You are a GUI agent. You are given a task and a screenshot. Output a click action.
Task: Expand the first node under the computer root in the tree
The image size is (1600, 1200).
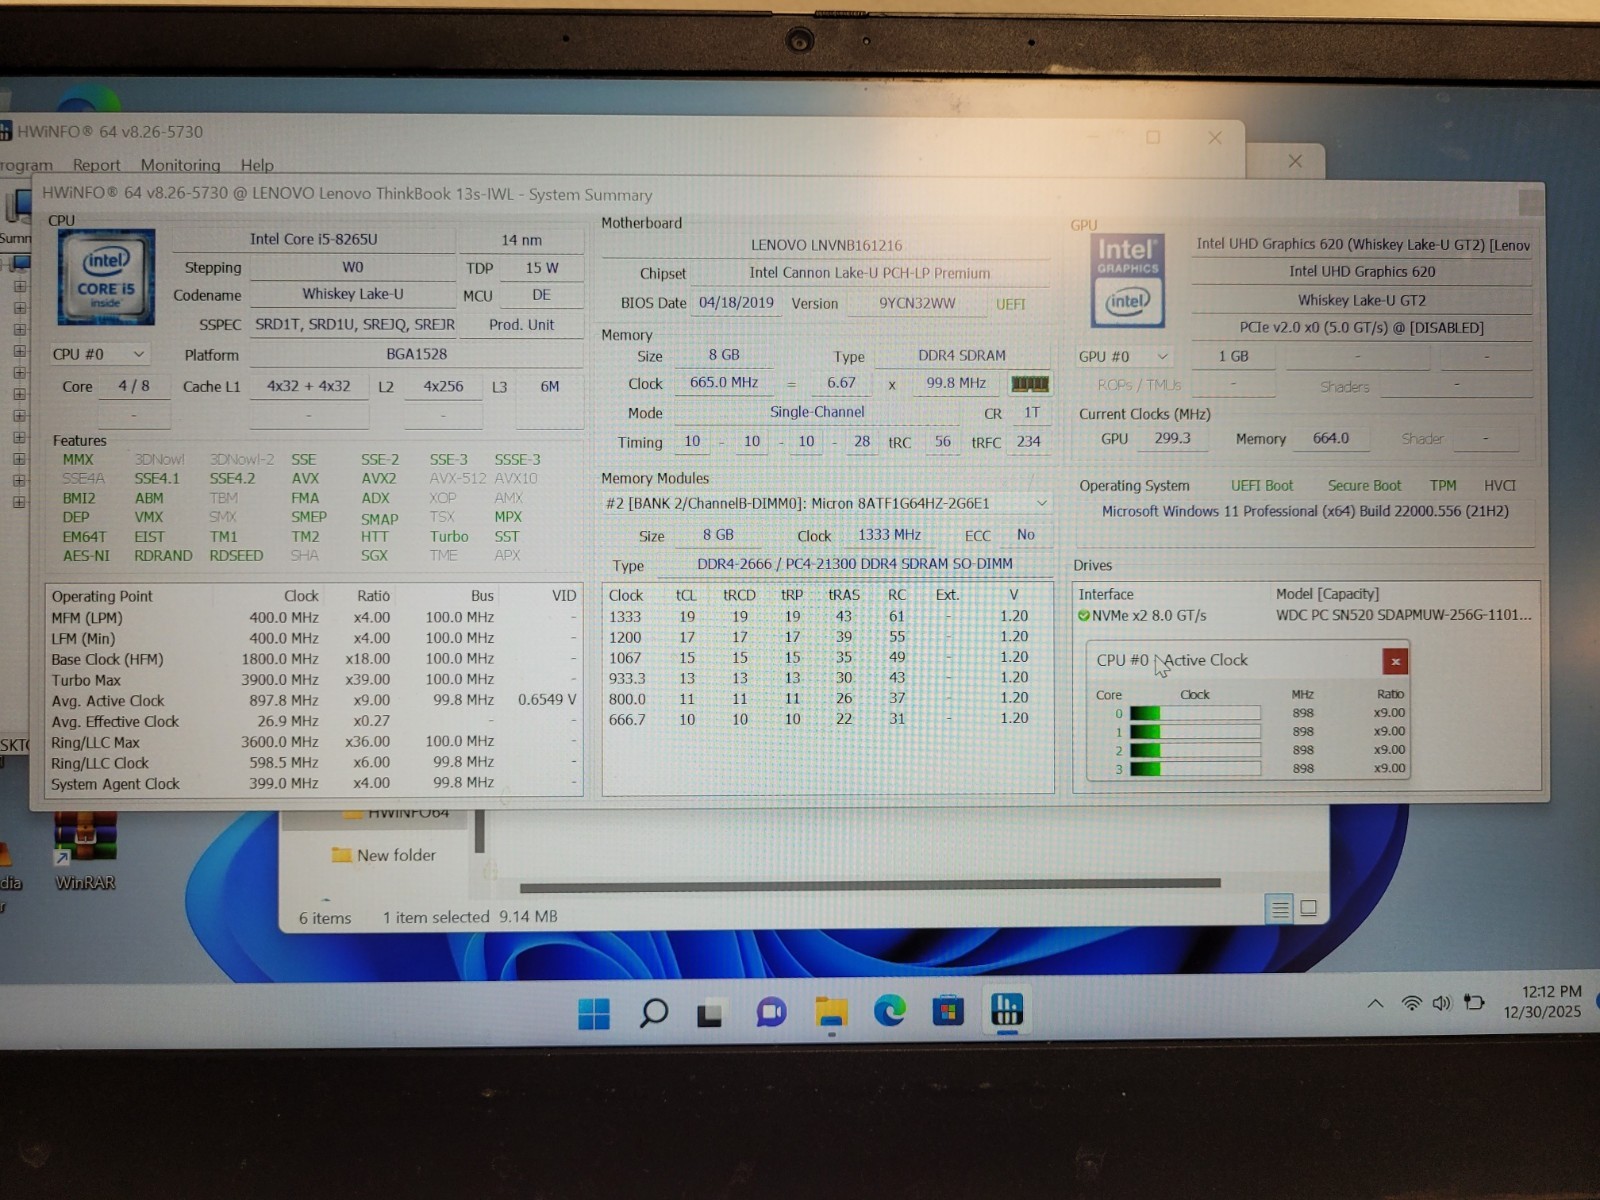click(x=19, y=286)
